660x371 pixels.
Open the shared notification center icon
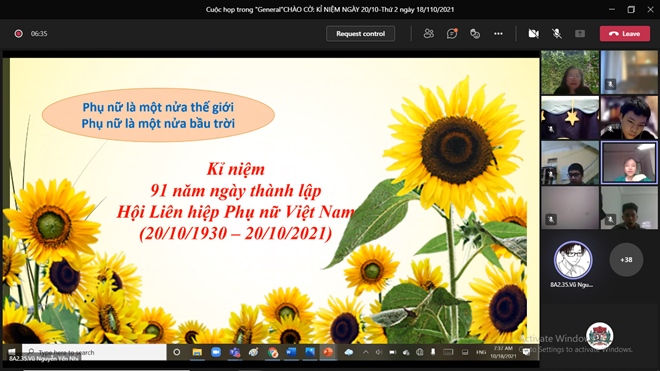click(x=526, y=352)
